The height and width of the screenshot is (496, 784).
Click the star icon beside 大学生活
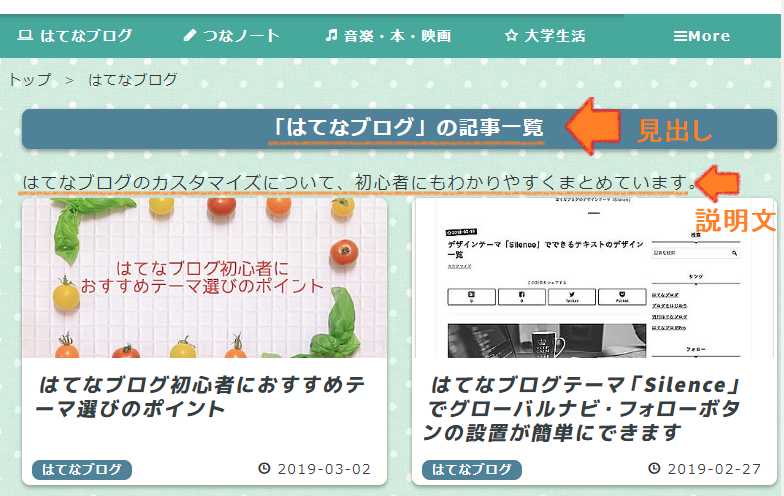coord(512,36)
